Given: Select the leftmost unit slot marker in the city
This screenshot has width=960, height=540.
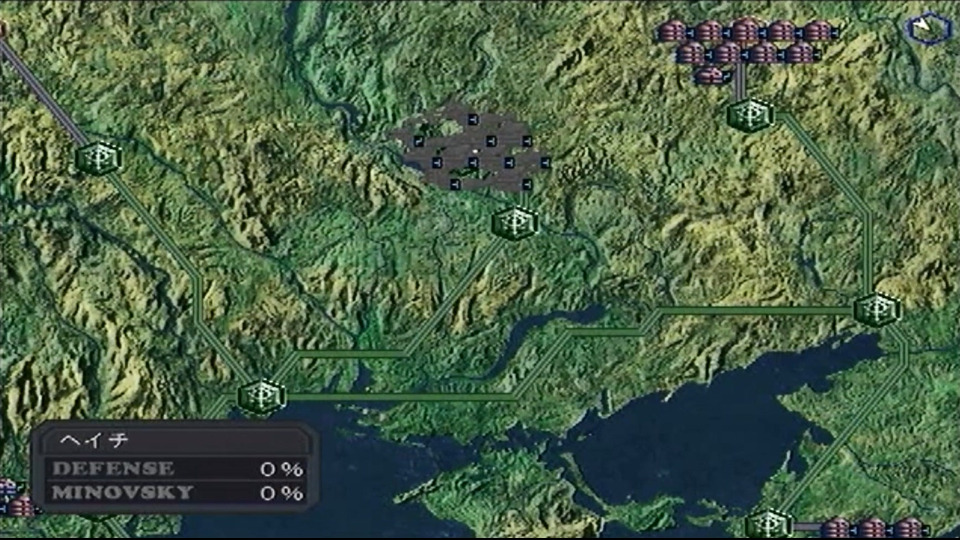Looking at the screenshot, I should (x=419, y=141).
